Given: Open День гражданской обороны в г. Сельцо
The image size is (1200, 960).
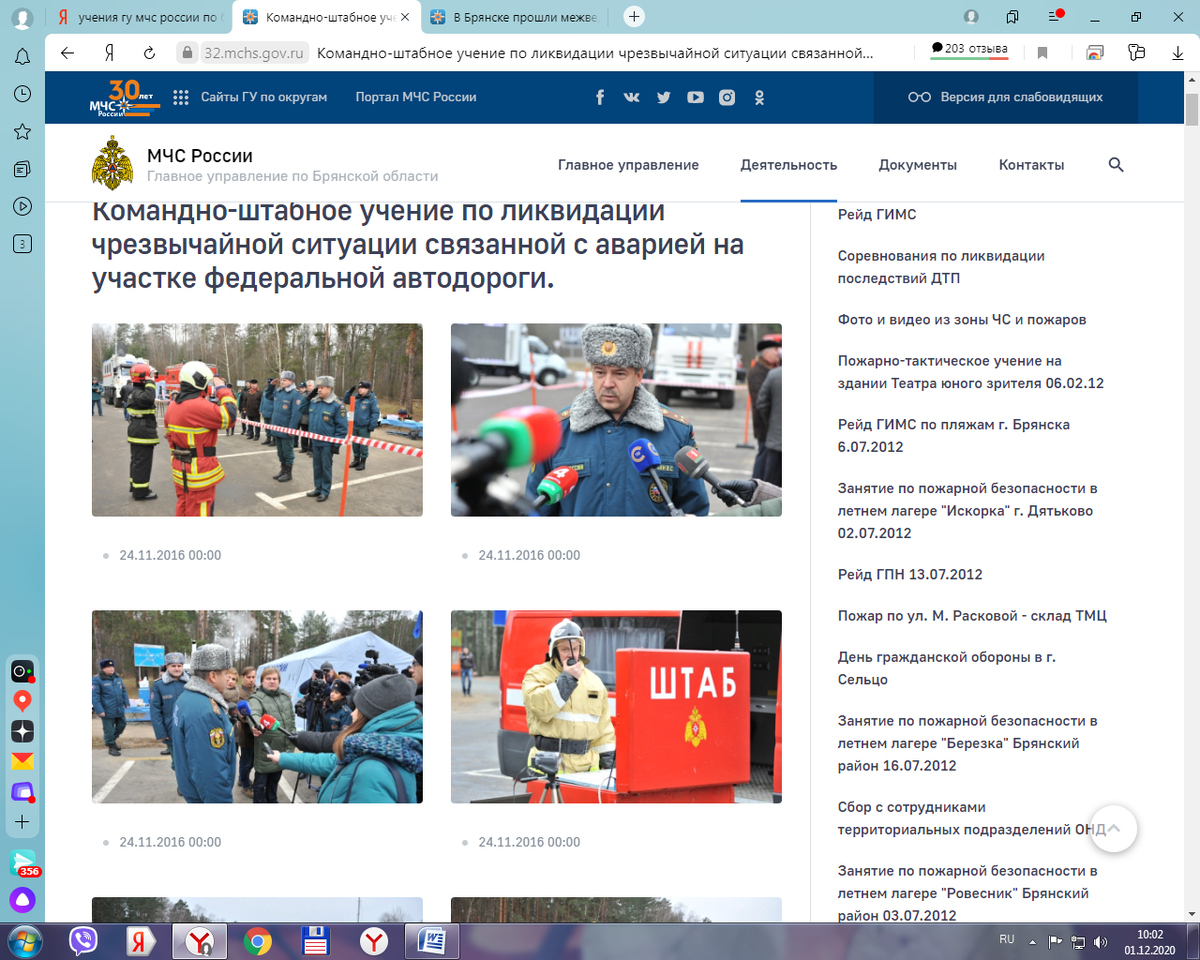Looking at the screenshot, I should tap(947, 668).
